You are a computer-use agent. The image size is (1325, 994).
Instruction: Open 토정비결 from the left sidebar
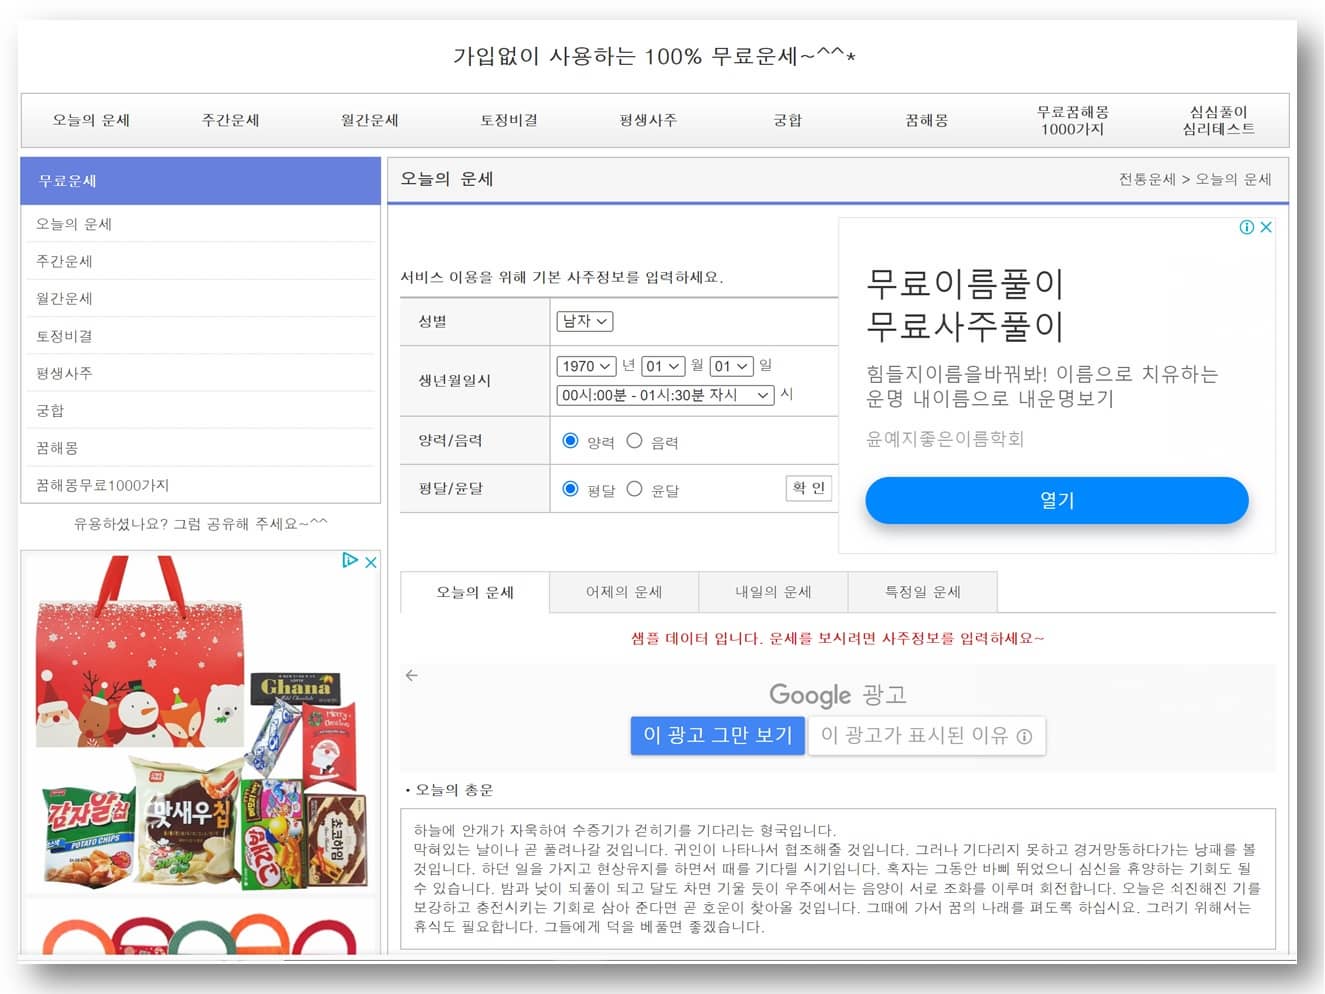point(63,336)
